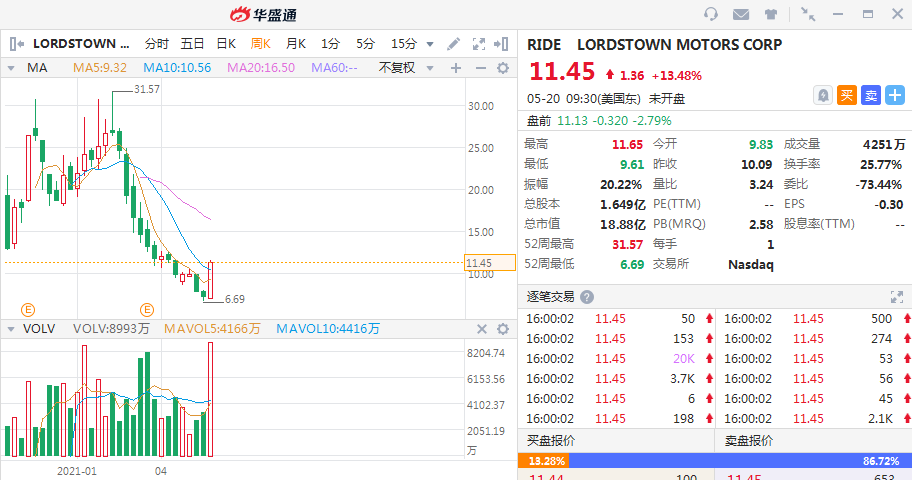Open MA indicator settings gear

503,68
